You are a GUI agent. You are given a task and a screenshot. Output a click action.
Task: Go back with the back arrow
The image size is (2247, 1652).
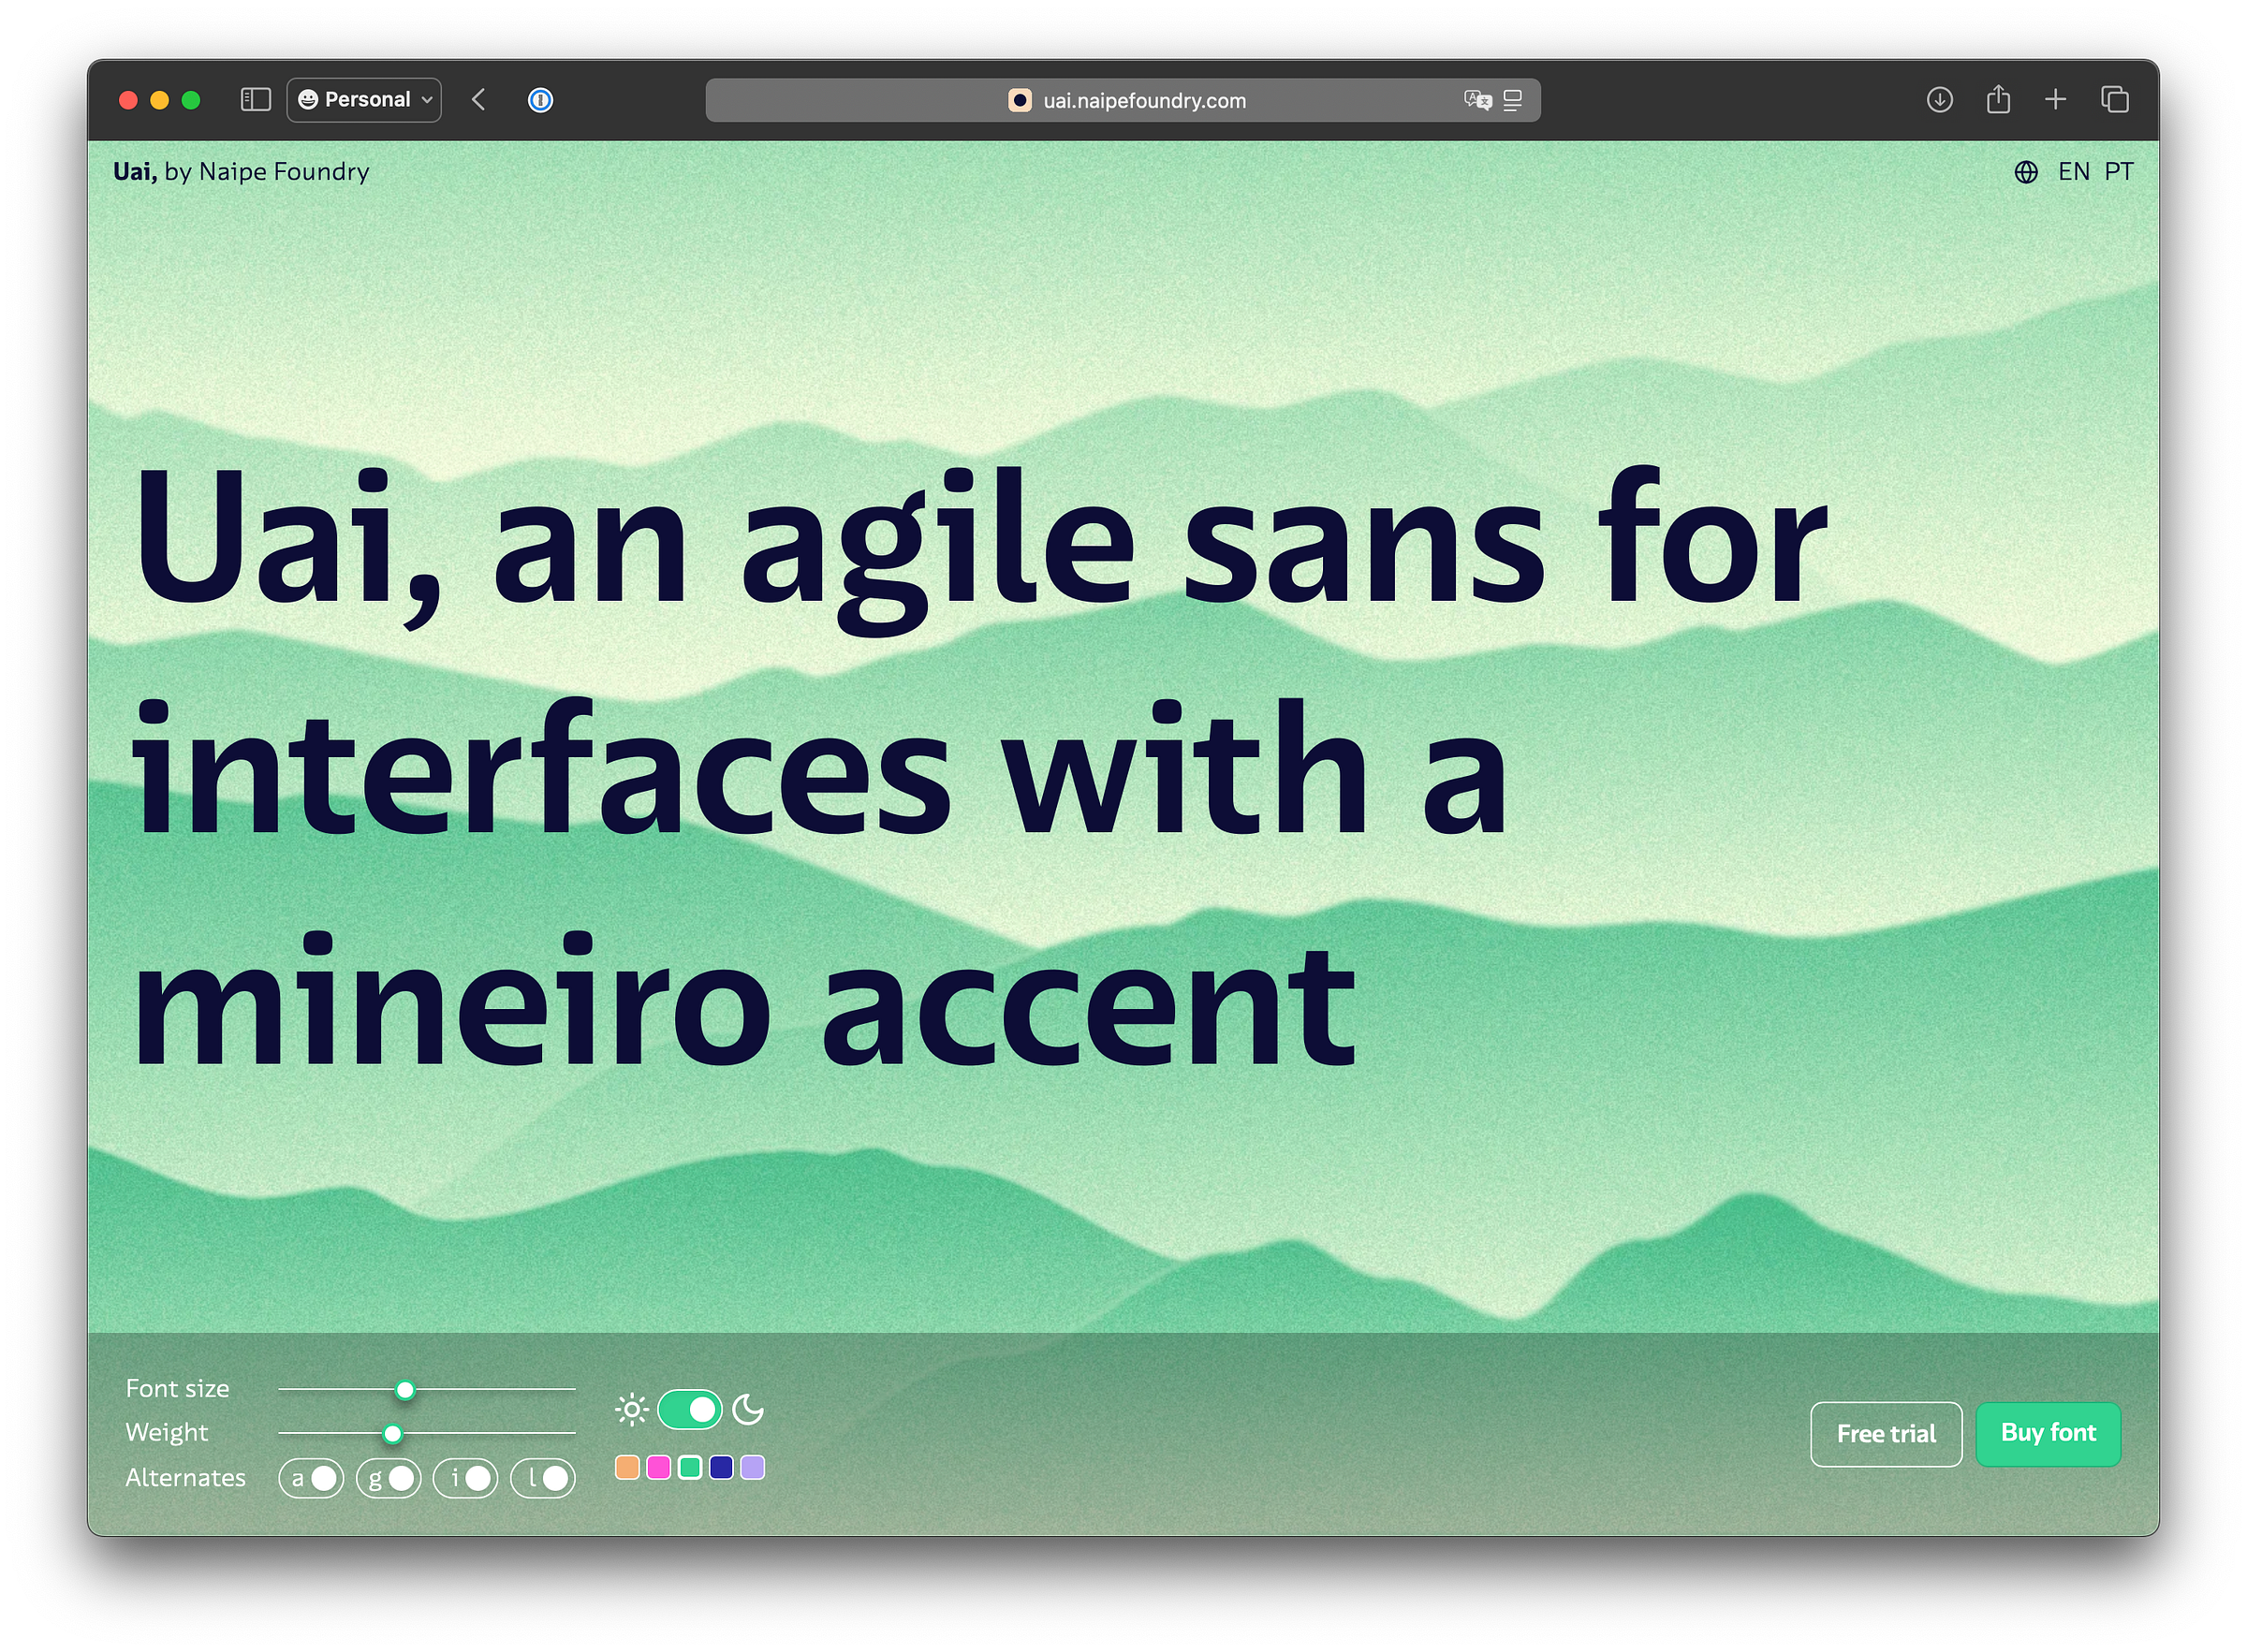[x=479, y=99]
